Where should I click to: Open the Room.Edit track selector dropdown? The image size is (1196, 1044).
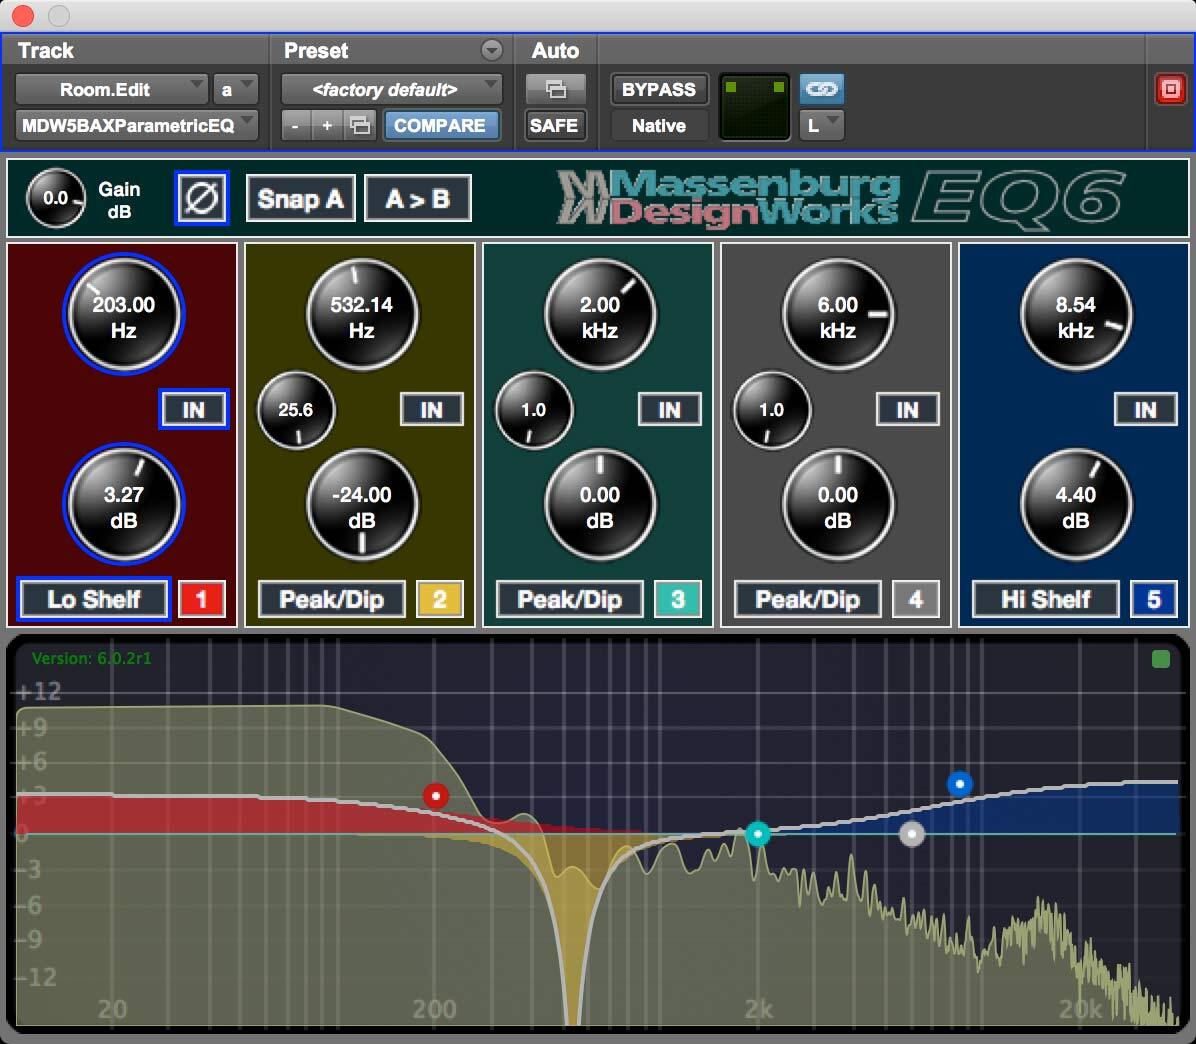(x=111, y=89)
